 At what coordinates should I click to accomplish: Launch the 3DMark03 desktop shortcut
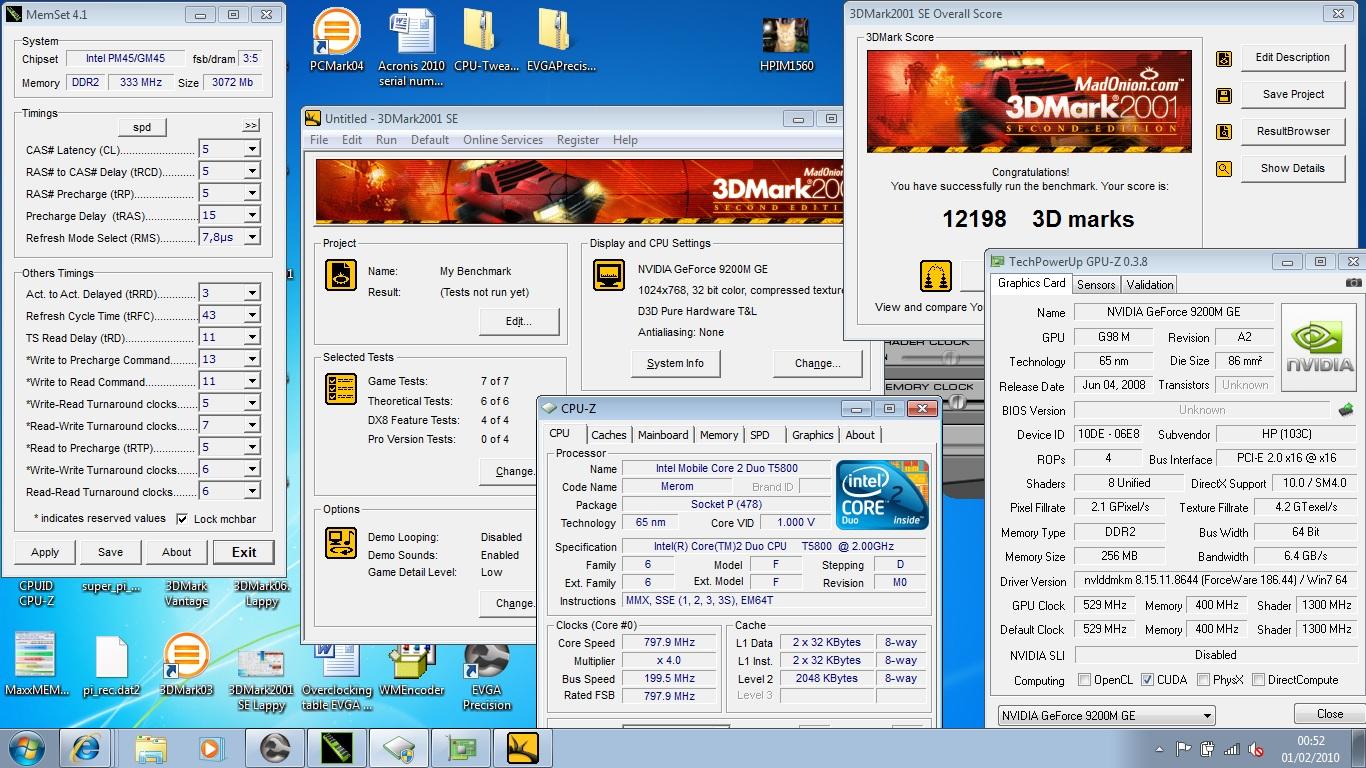[x=187, y=665]
